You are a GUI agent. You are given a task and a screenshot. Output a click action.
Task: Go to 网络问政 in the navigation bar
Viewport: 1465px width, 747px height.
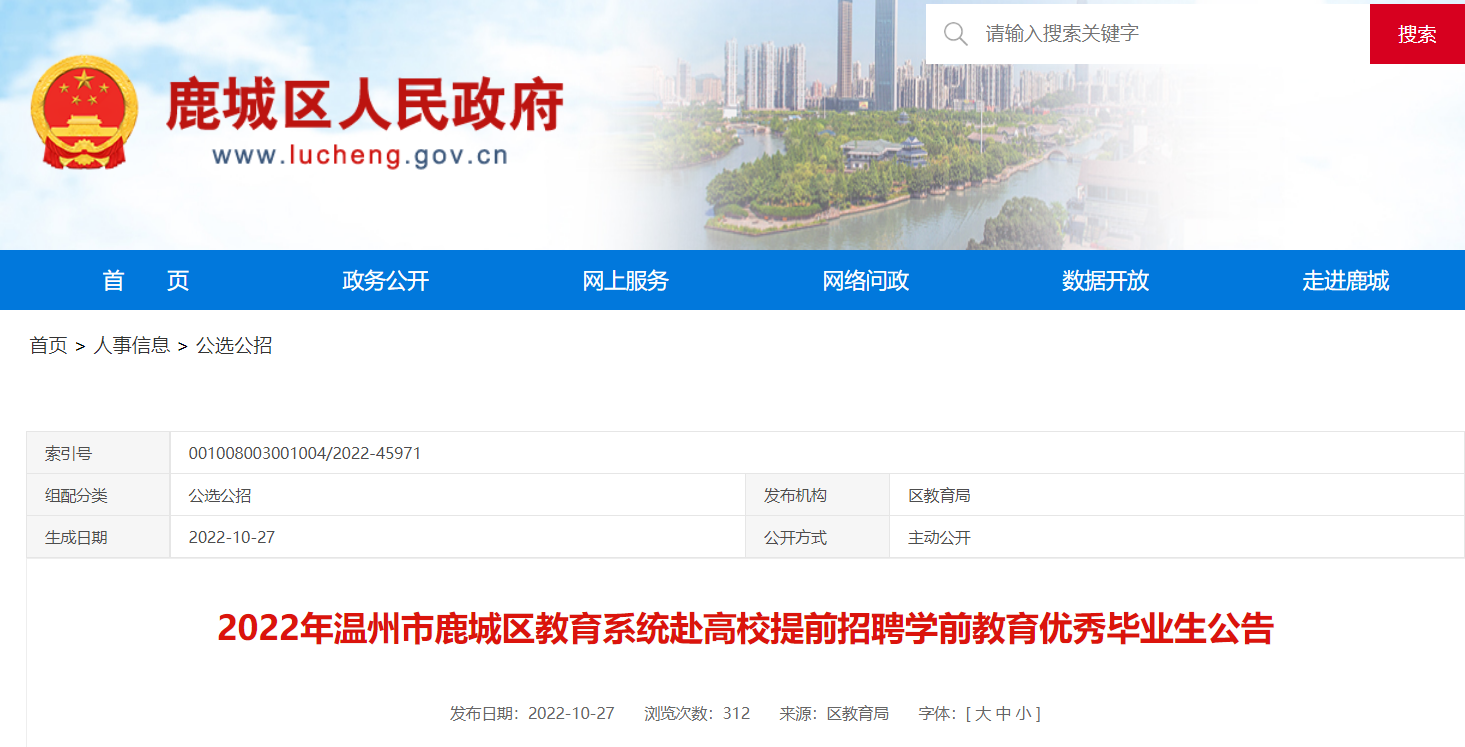pyautogui.click(x=866, y=281)
